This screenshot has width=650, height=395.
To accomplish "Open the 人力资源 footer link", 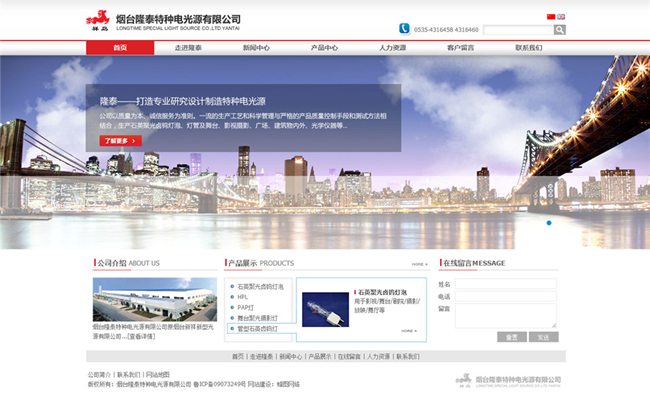I will coord(378,356).
